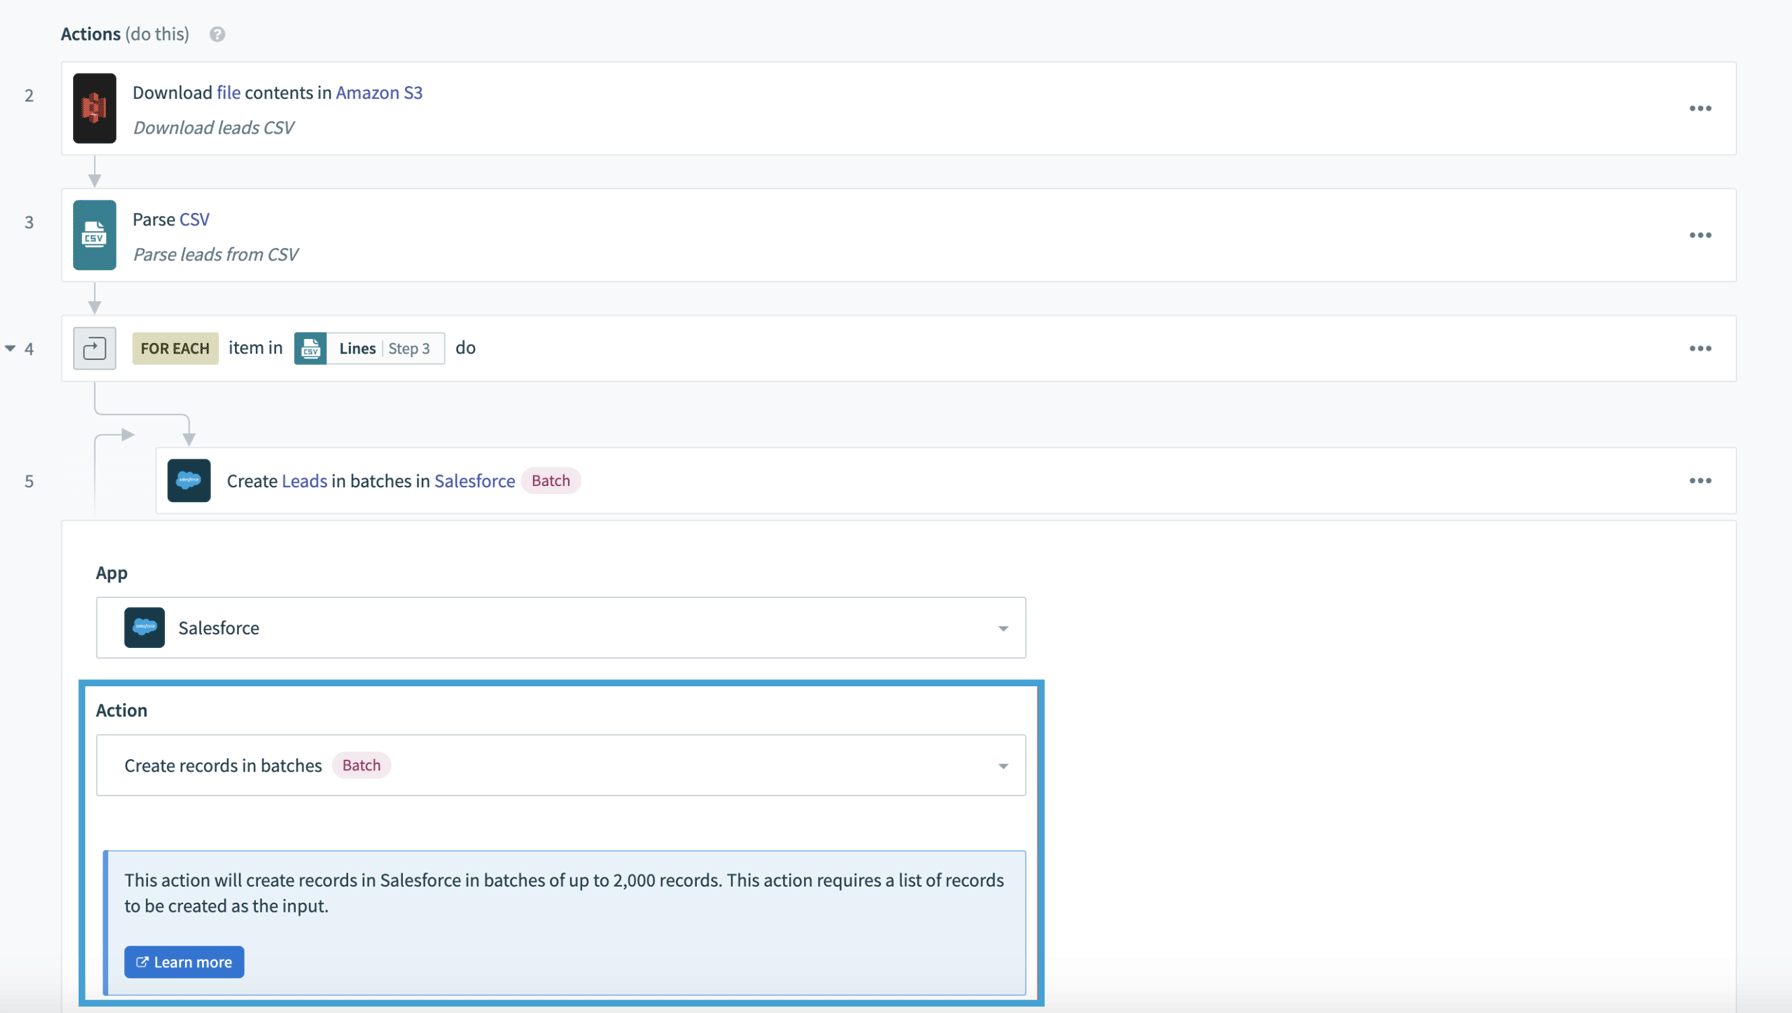Open more options menu for Create Leads step
Screen dimensions: 1792x1013
[1700, 481]
